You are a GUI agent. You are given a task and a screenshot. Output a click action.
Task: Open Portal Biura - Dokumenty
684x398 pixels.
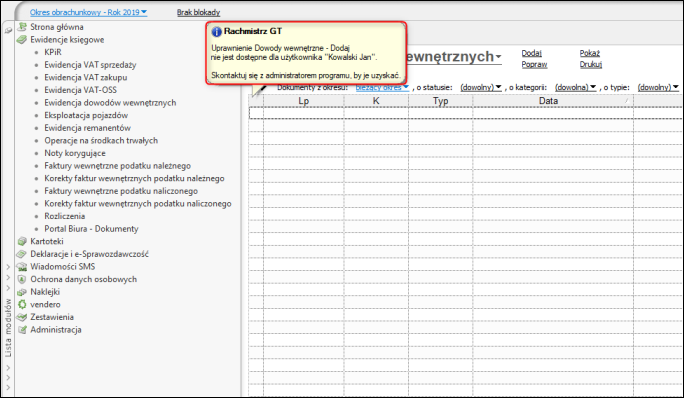pyautogui.click(x=91, y=229)
